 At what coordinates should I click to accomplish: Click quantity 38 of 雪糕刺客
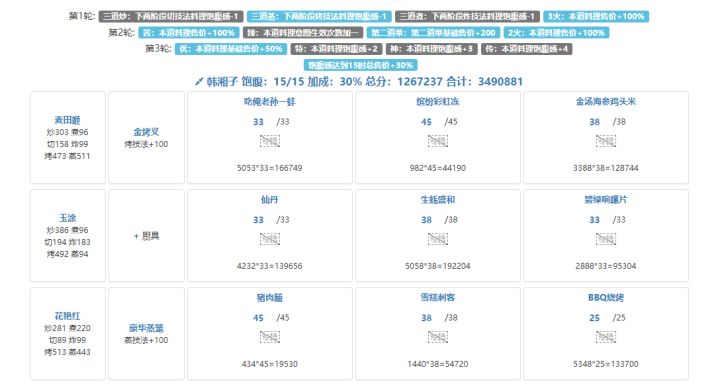click(427, 318)
